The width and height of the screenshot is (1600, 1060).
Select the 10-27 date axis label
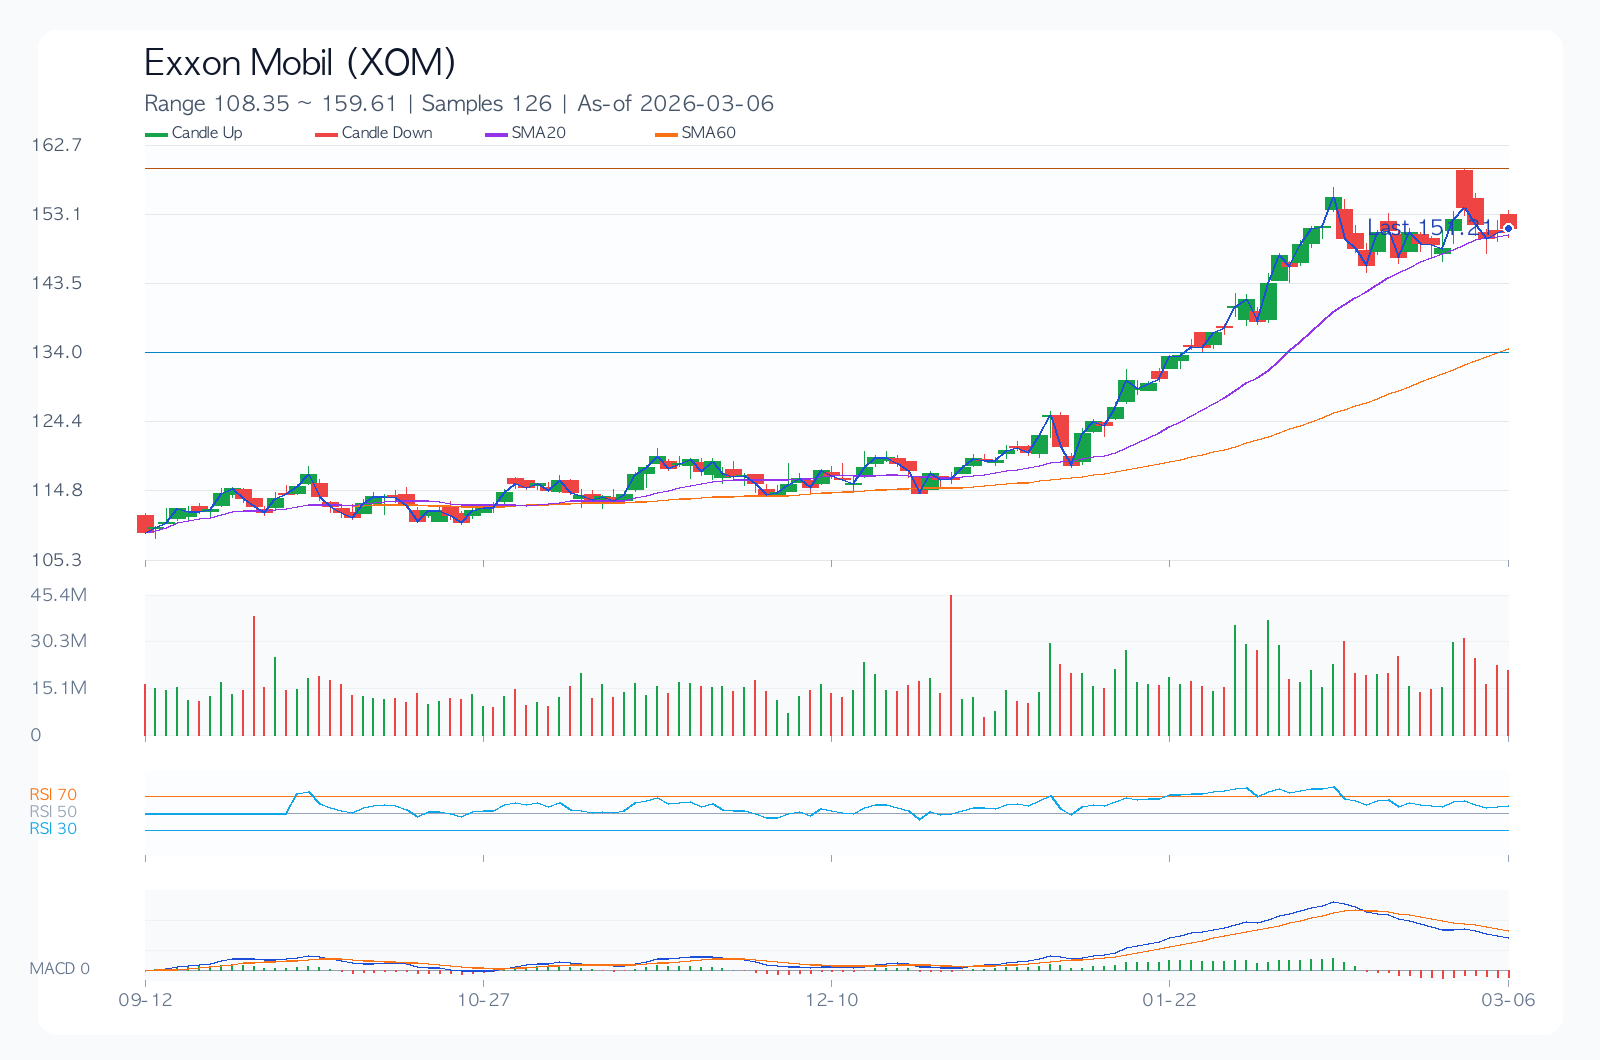[484, 1000]
